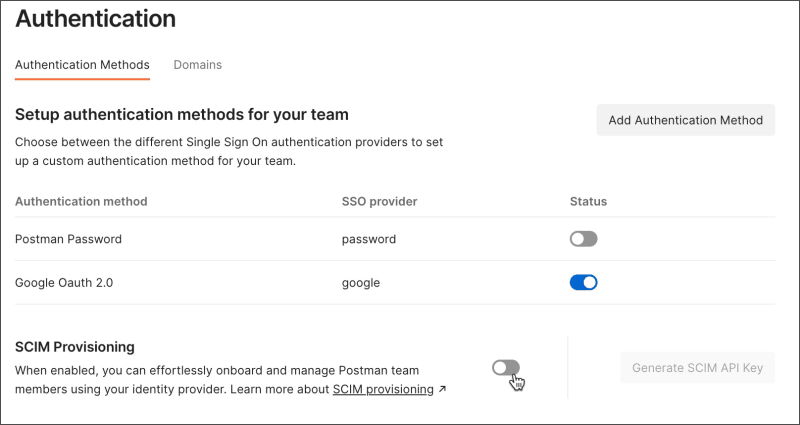
Task: Click the Setup authentication methods heading
Action: pyautogui.click(x=181, y=115)
